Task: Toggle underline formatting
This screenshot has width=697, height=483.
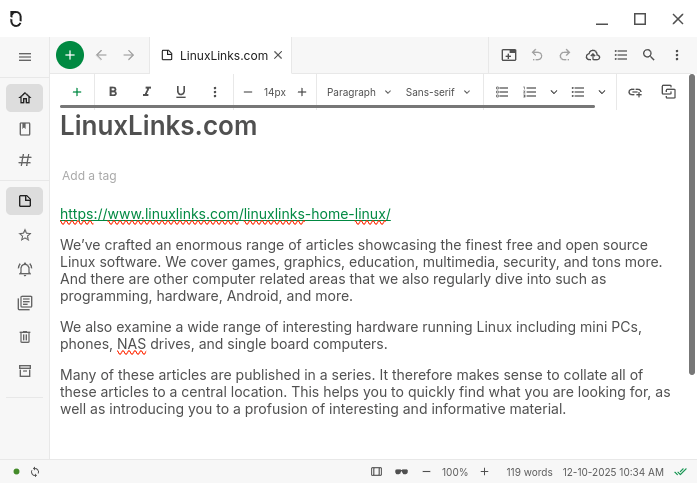Action: 181,92
